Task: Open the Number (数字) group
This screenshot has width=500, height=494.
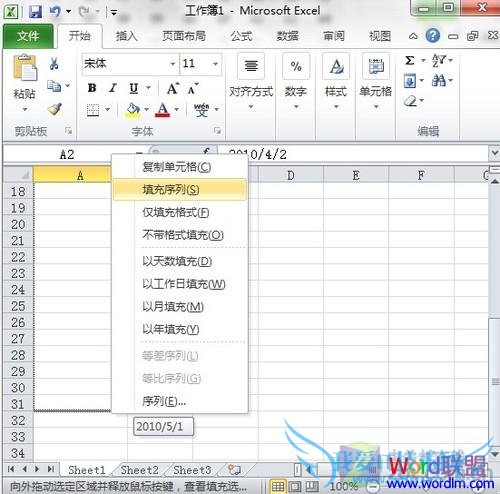Action: [x=296, y=82]
